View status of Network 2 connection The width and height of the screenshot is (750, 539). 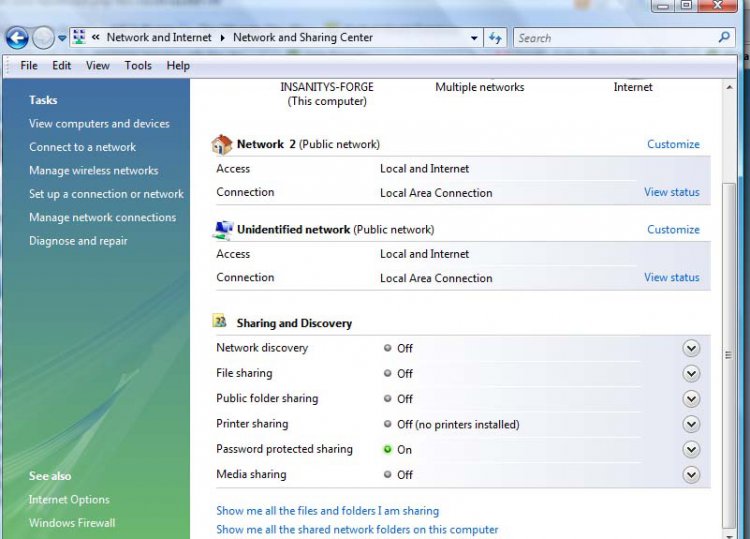672,192
